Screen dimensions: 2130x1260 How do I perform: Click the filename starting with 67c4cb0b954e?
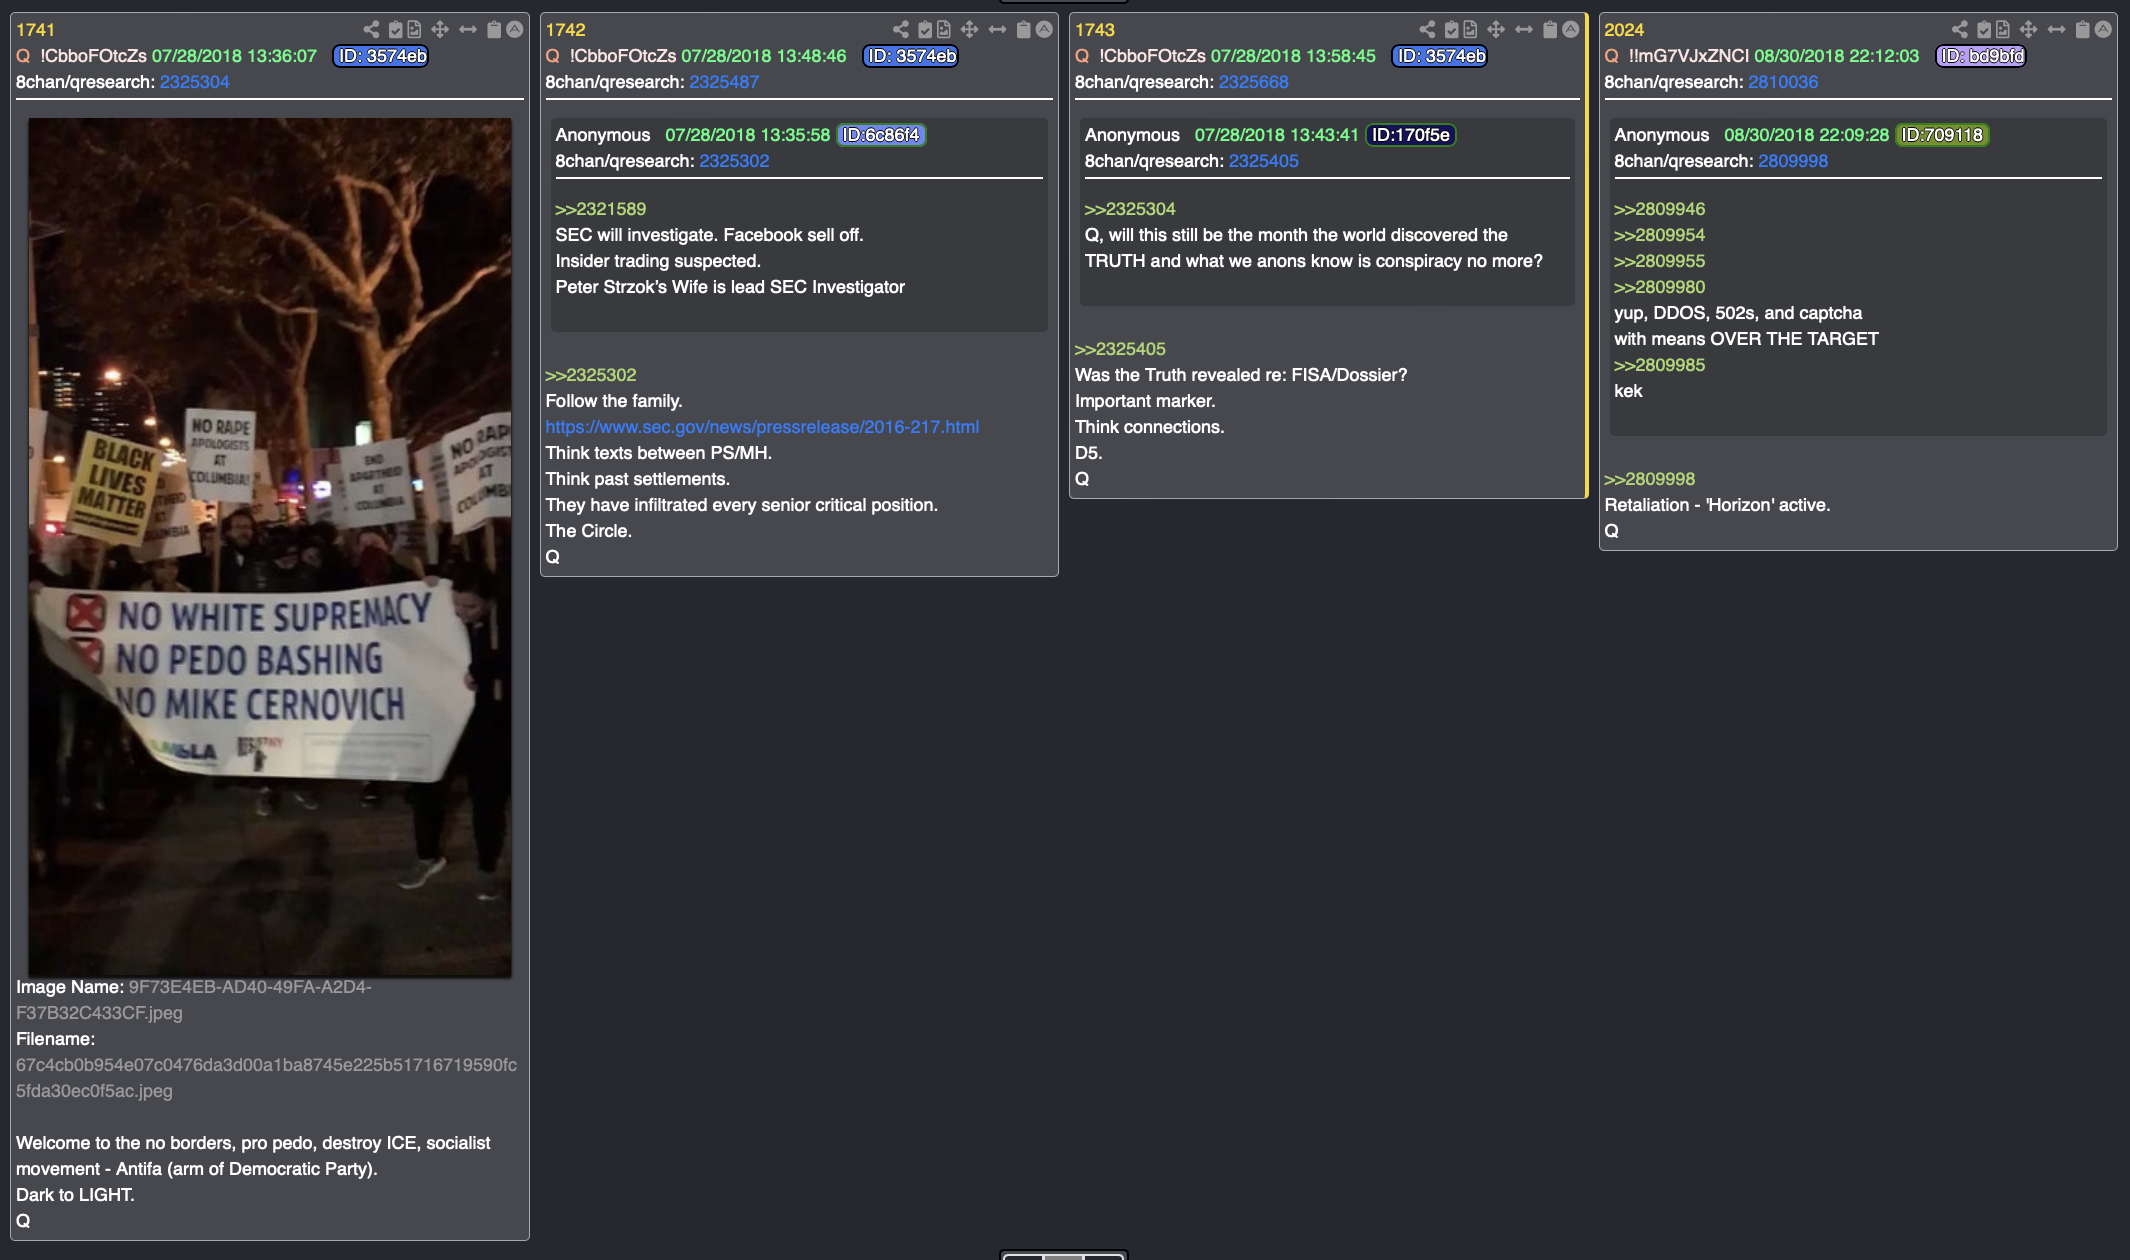266,1078
